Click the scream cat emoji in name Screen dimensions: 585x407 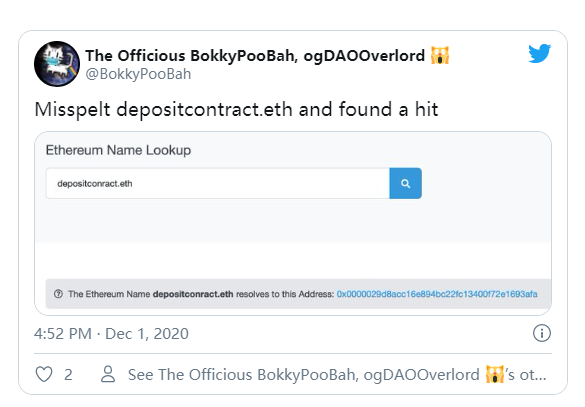[440, 55]
